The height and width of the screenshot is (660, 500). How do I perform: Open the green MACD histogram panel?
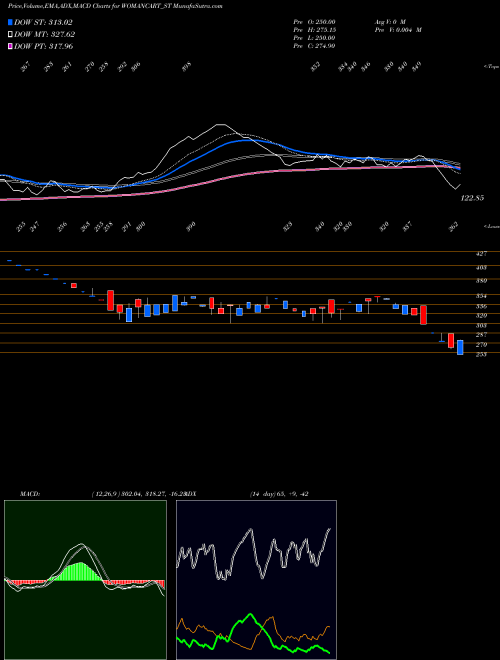click(x=85, y=580)
